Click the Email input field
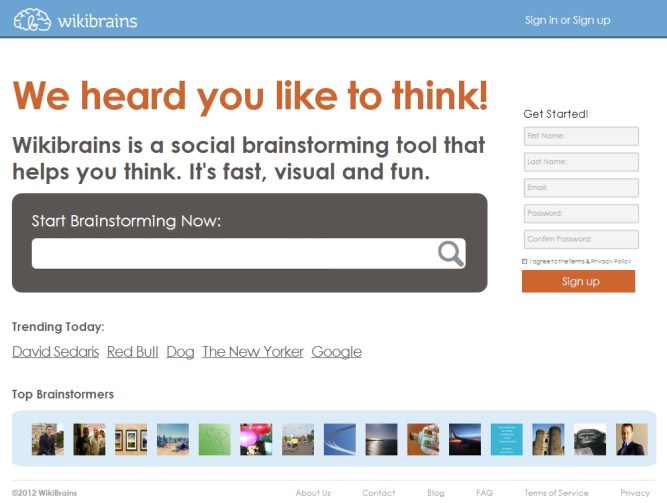The height and width of the screenshot is (503, 667). [580, 188]
